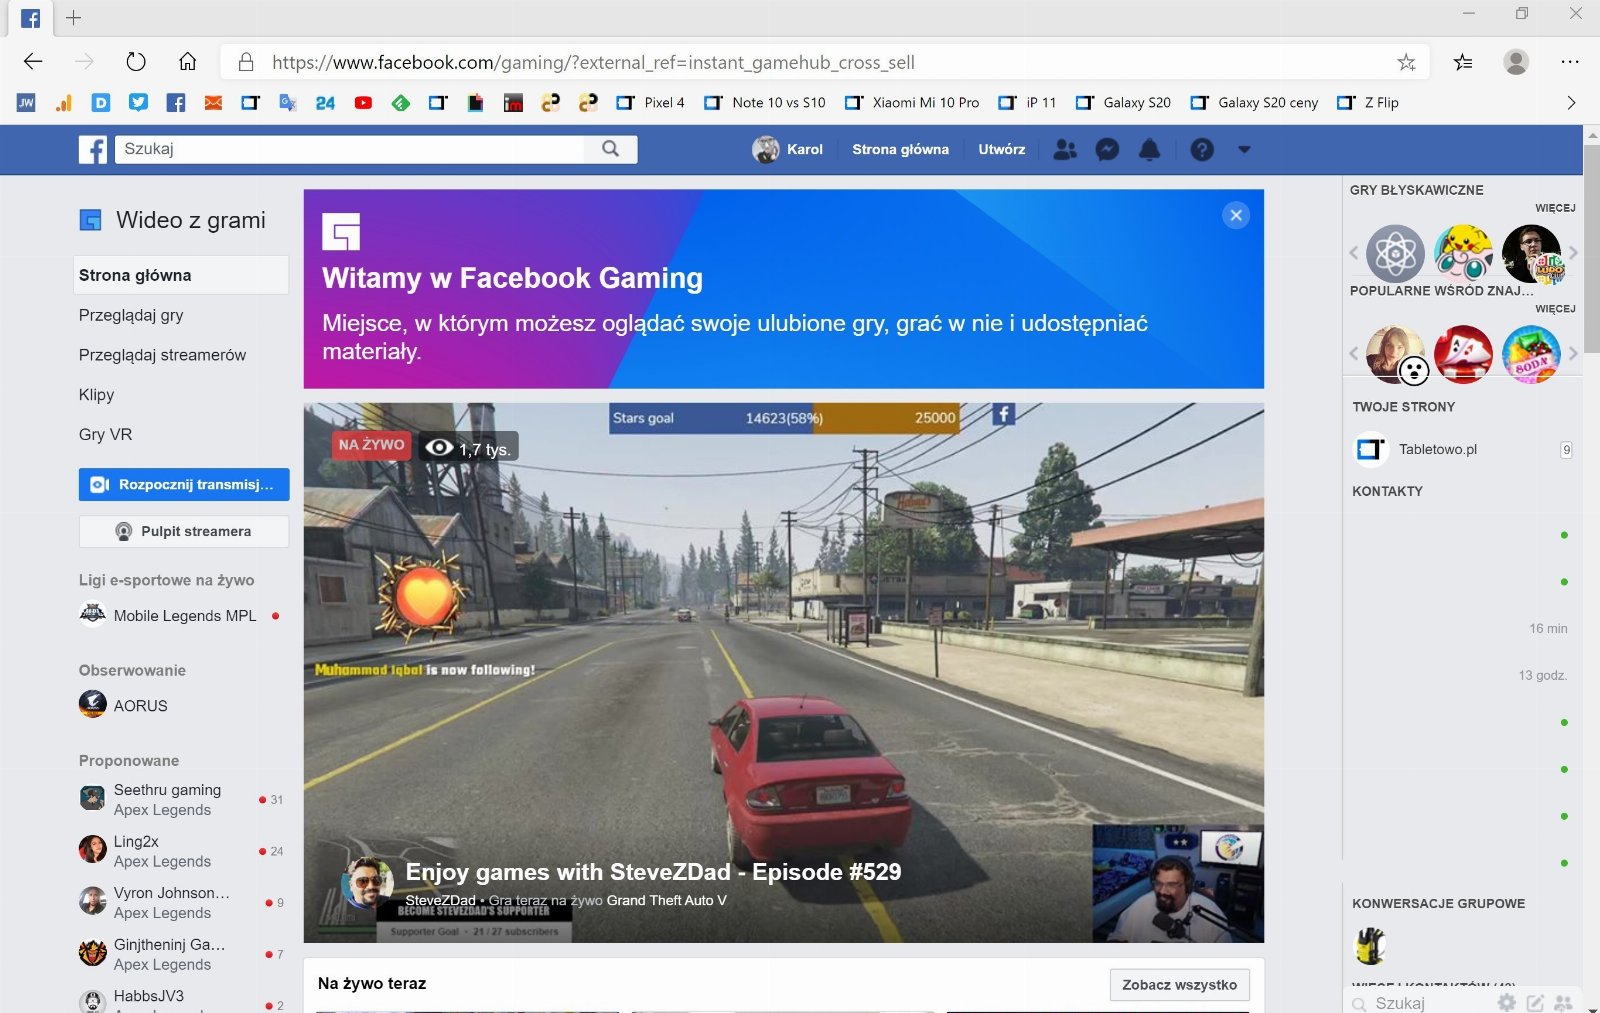Viewport: 1600px width, 1013px height.
Task: Open the red cards game icon
Action: [1463, 354]
